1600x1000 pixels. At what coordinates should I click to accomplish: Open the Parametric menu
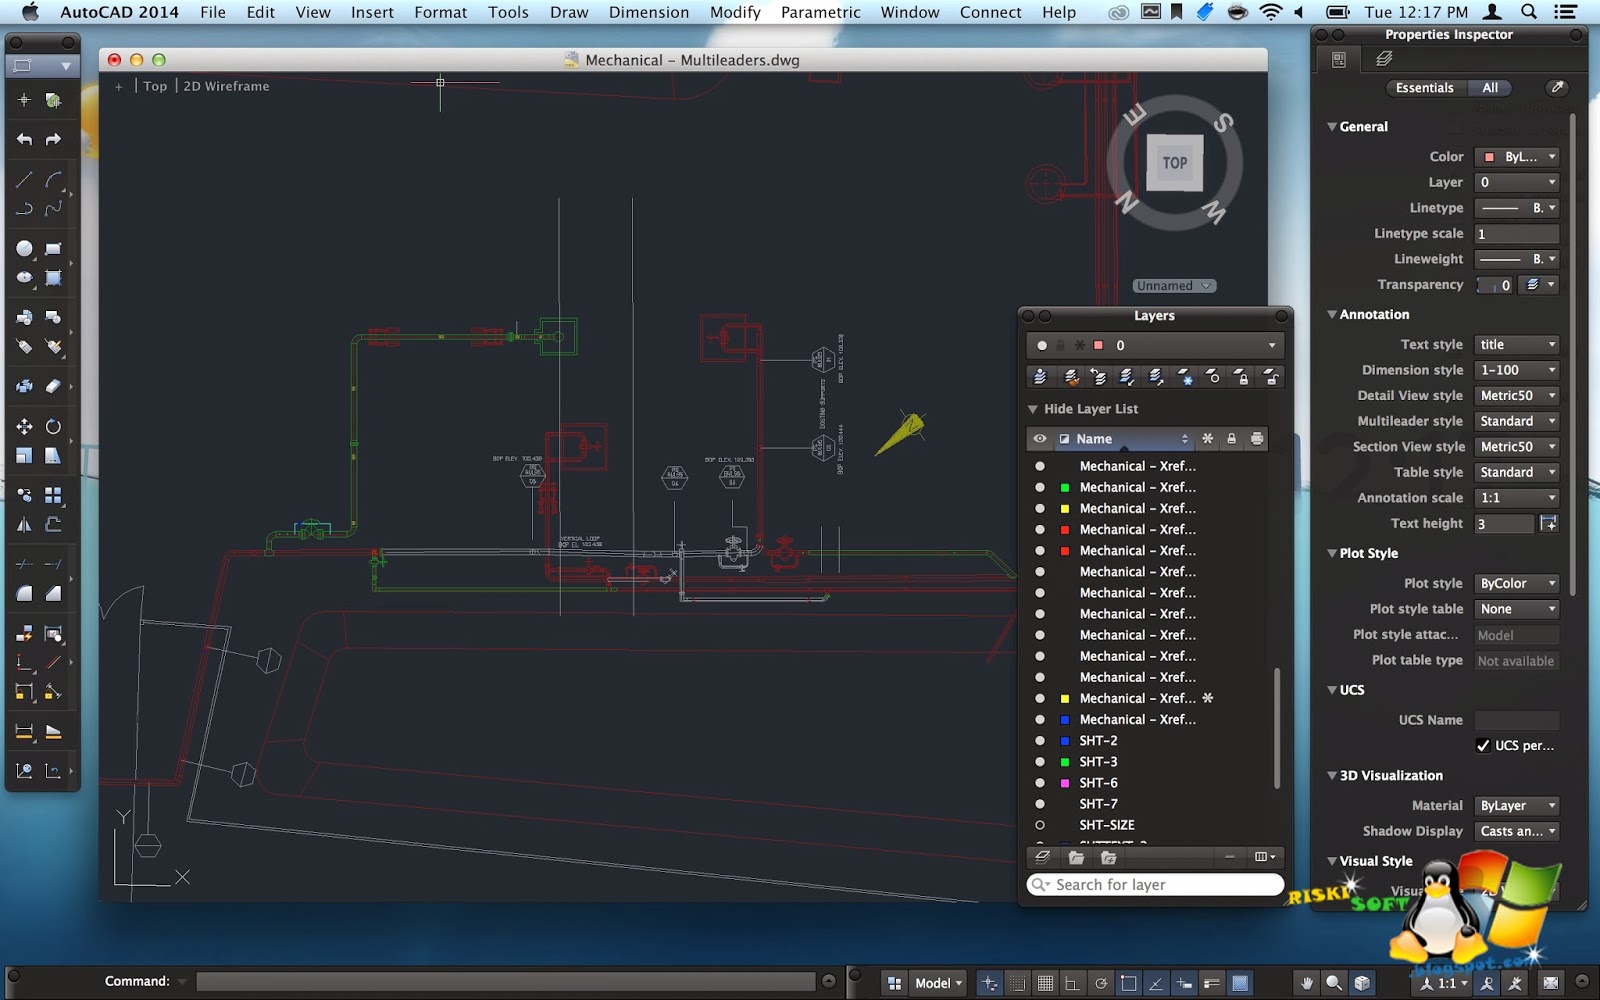820,12
